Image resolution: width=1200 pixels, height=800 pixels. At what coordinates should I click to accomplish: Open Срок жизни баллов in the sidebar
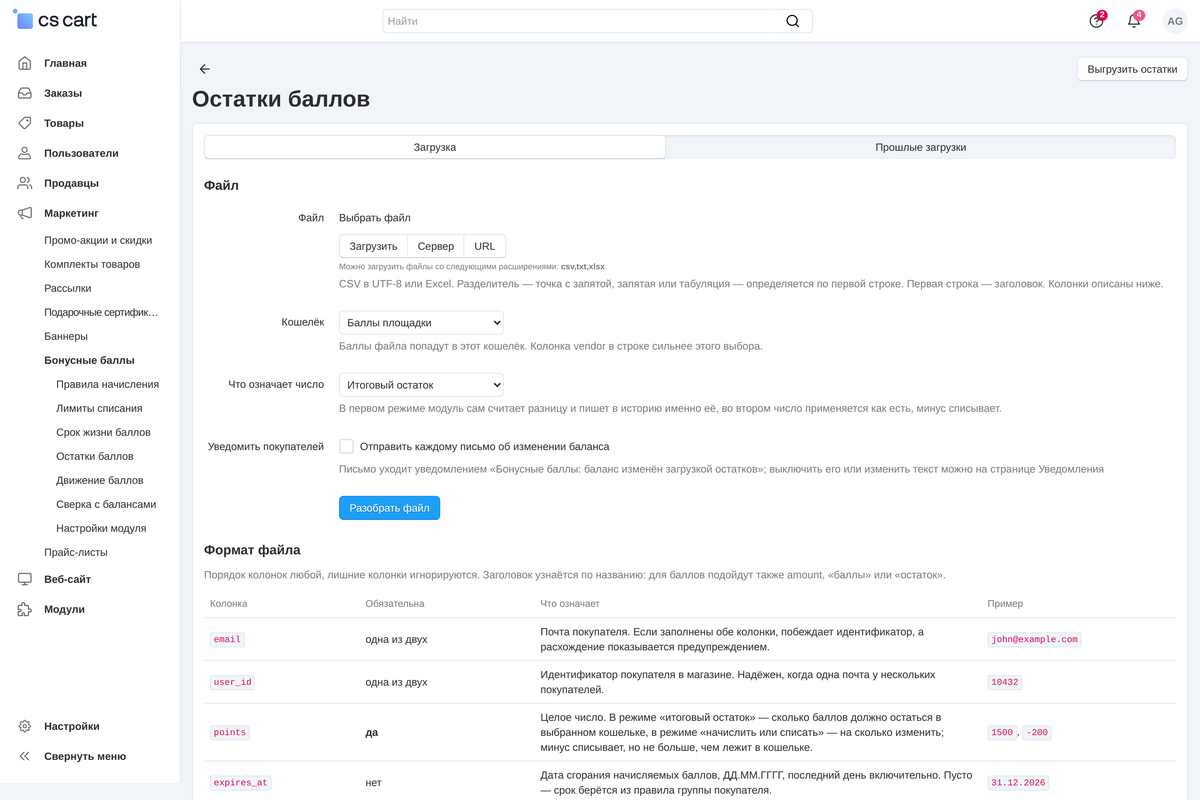pos(103,432)
